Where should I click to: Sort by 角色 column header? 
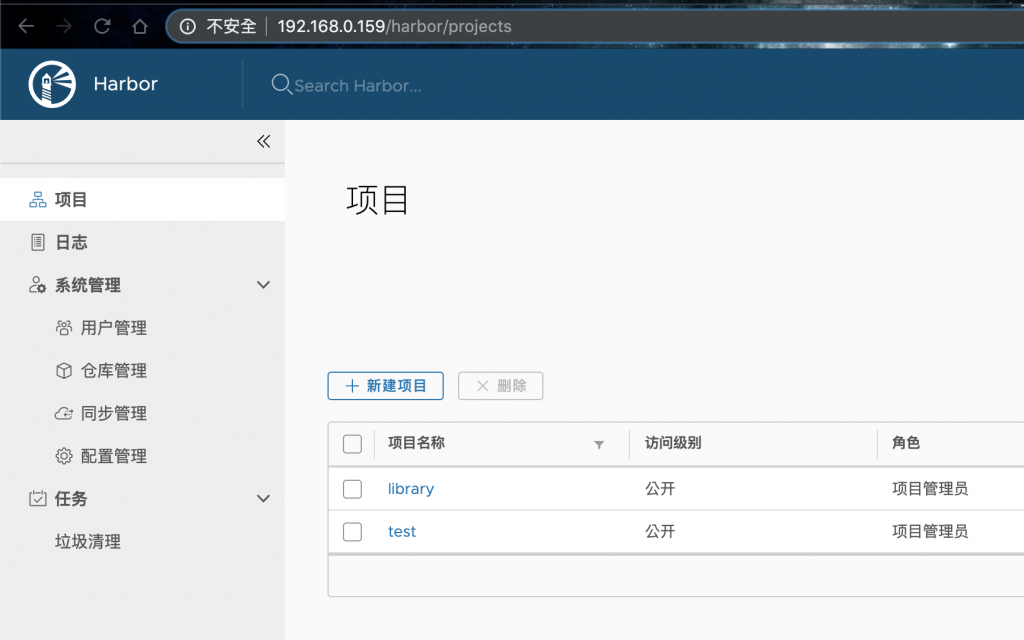906,443
